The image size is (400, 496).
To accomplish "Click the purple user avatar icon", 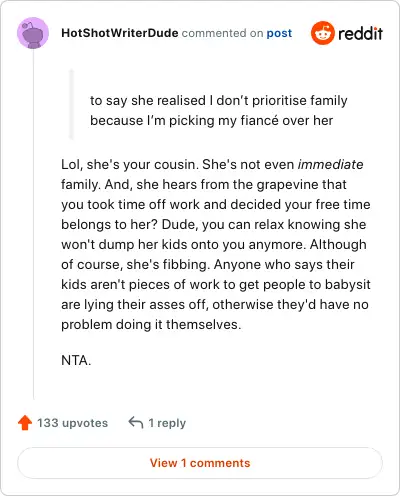I will pyautogui.click(x=33, y=33).
